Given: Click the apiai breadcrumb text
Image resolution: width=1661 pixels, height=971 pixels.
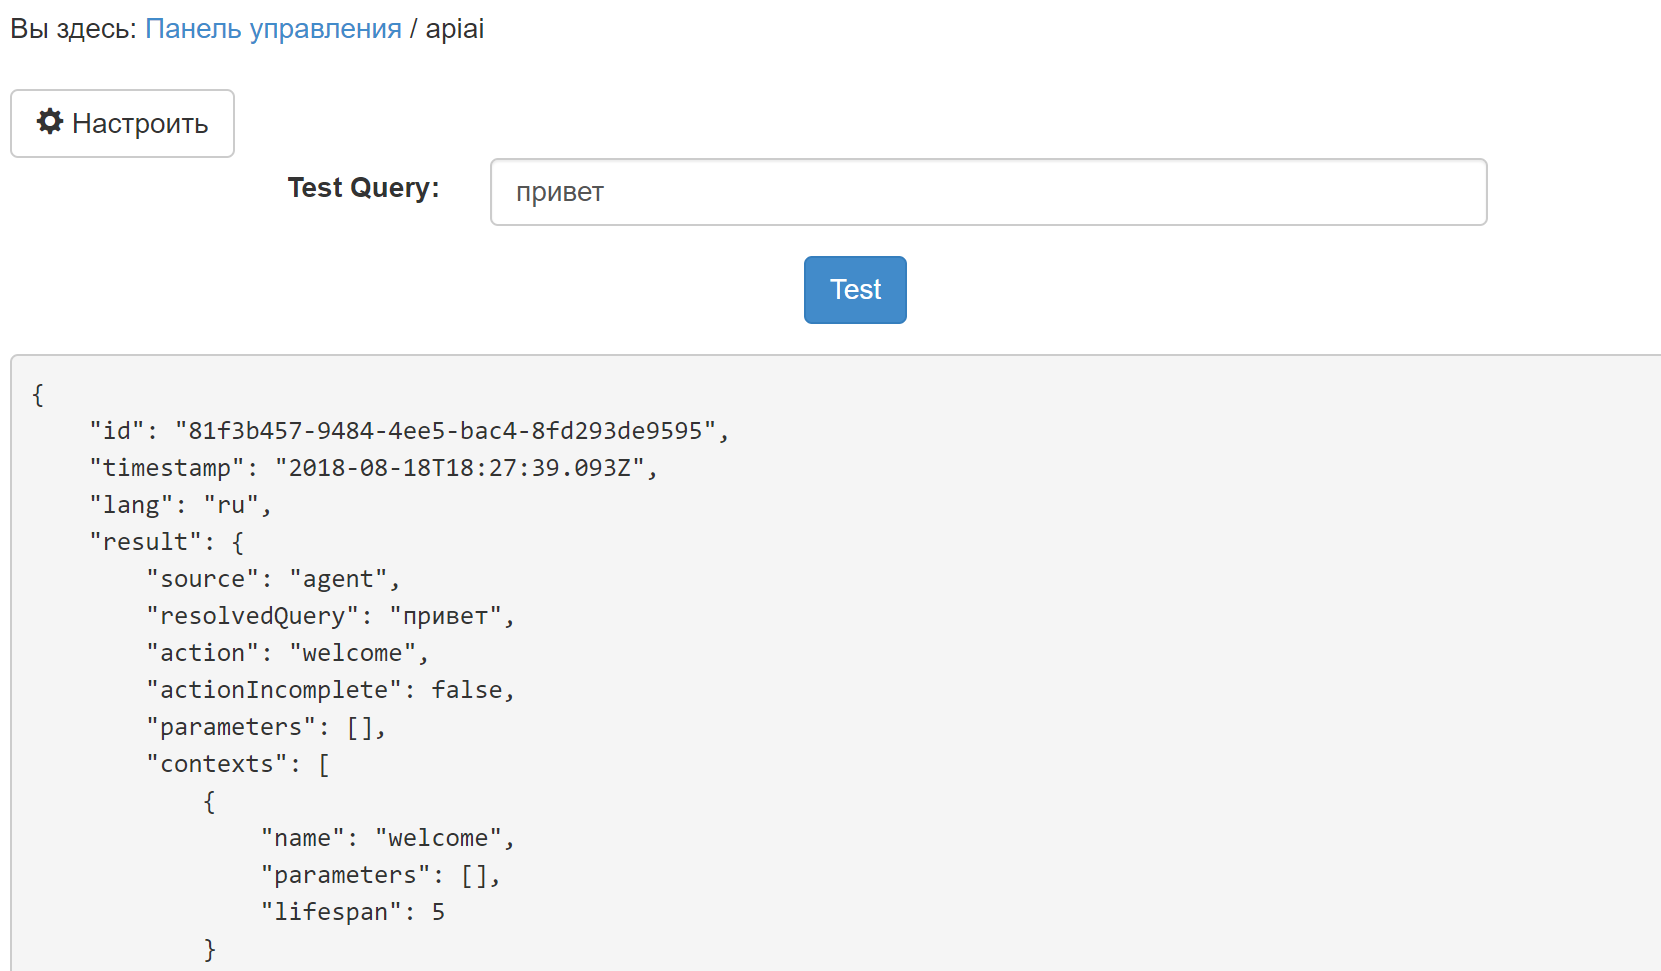Looking at the screenshot, I should [455, 29].
